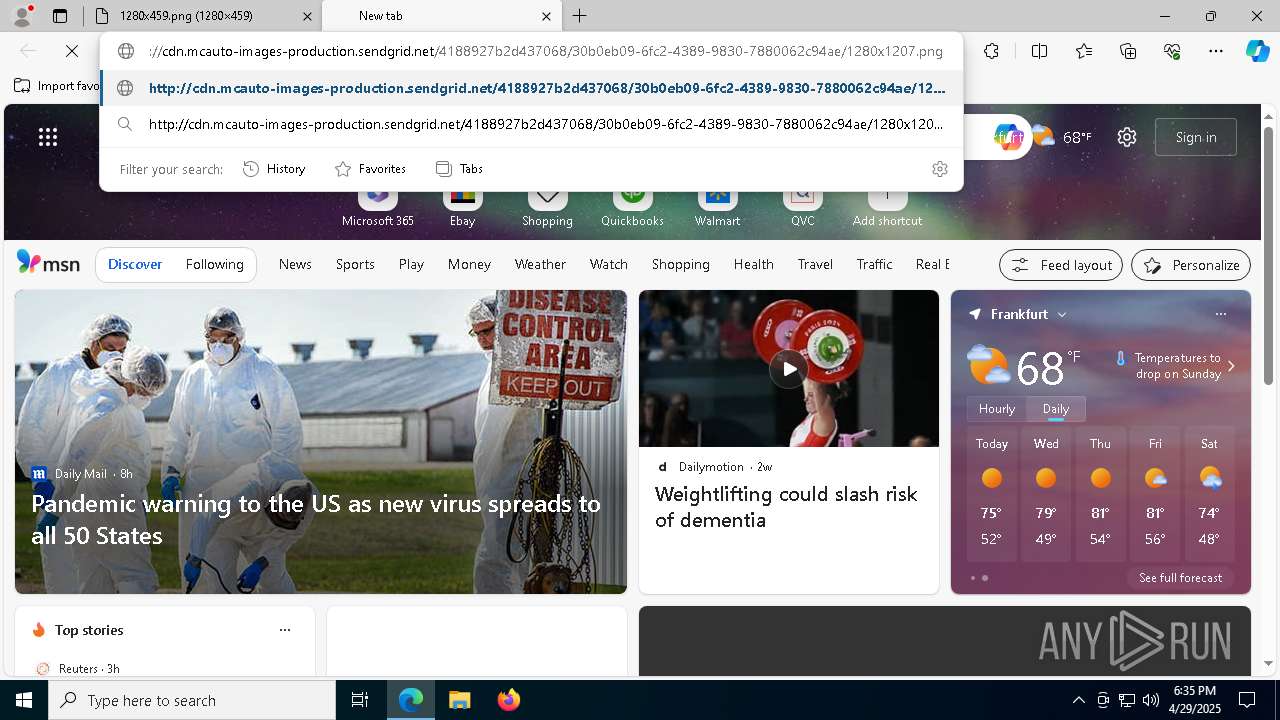Open Favorites star icon in toolbar
Image resolution: width=1280 pixels, height=720 pixels.
(x=1084, y=51)
